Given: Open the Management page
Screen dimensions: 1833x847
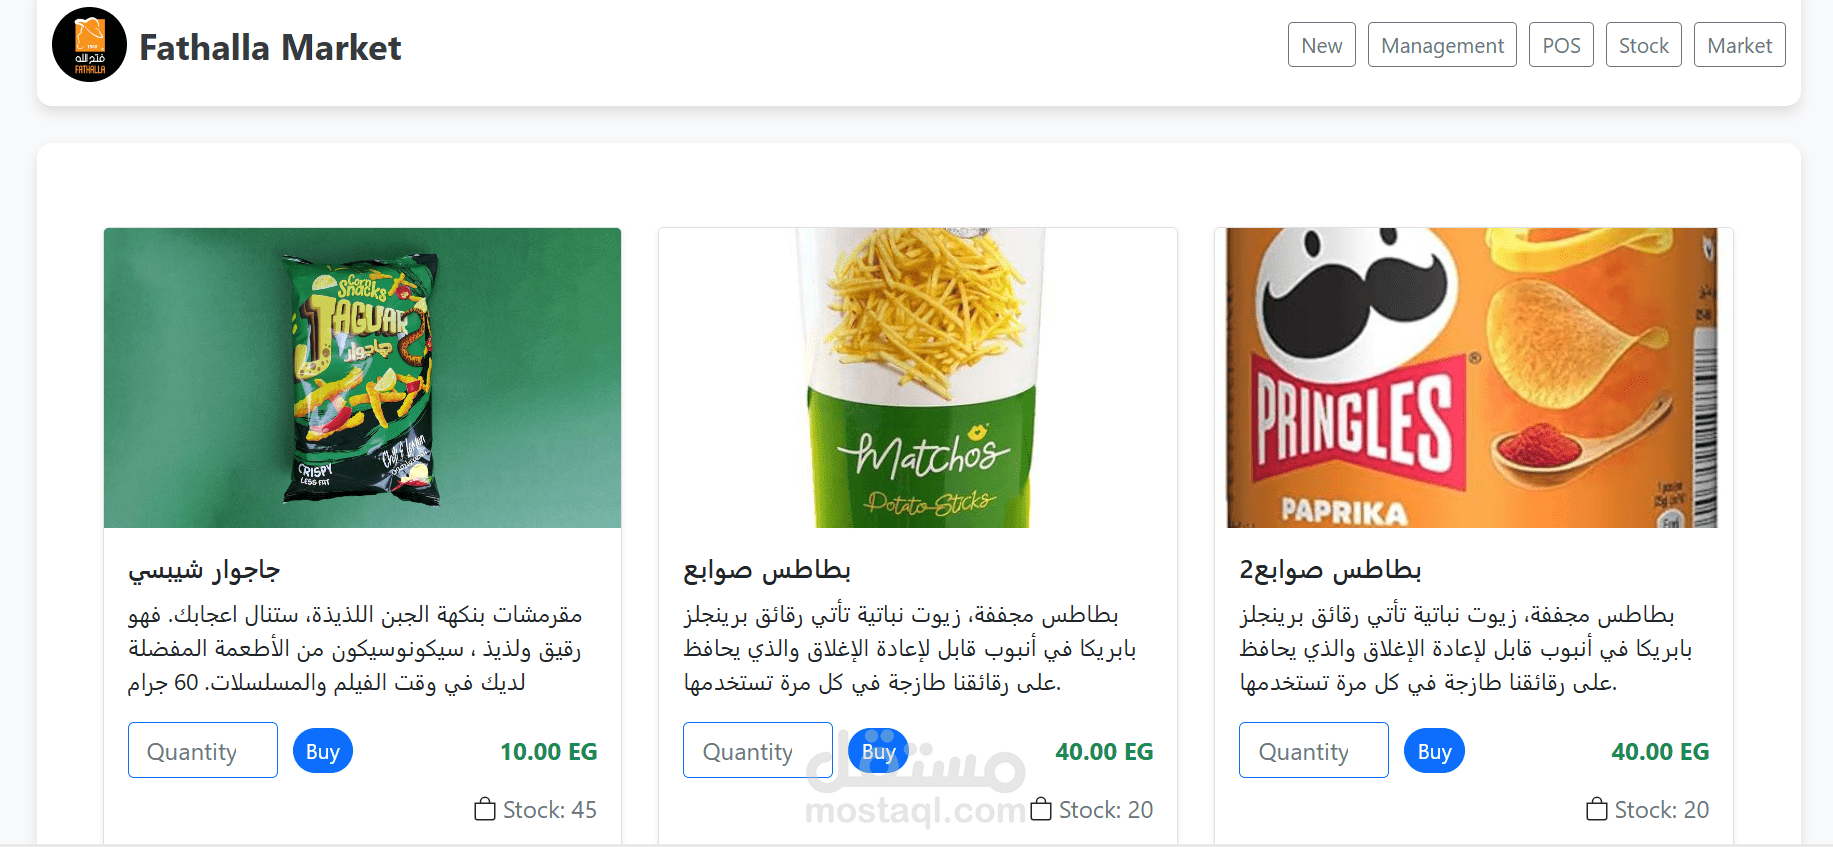Looking at the screenshot, I should [1442, 45].
